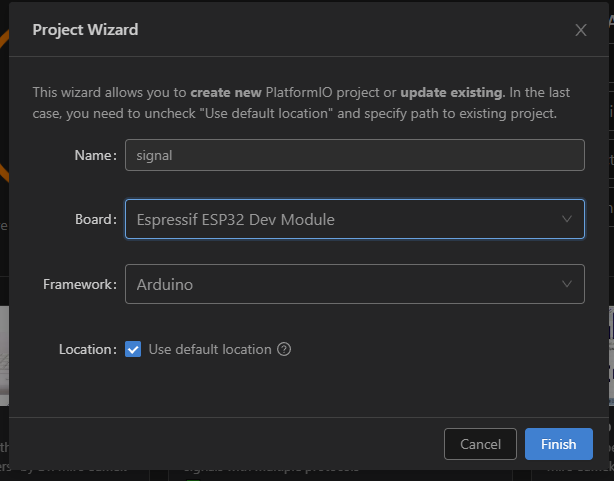Click the "Location:" field label

point(88,349)
